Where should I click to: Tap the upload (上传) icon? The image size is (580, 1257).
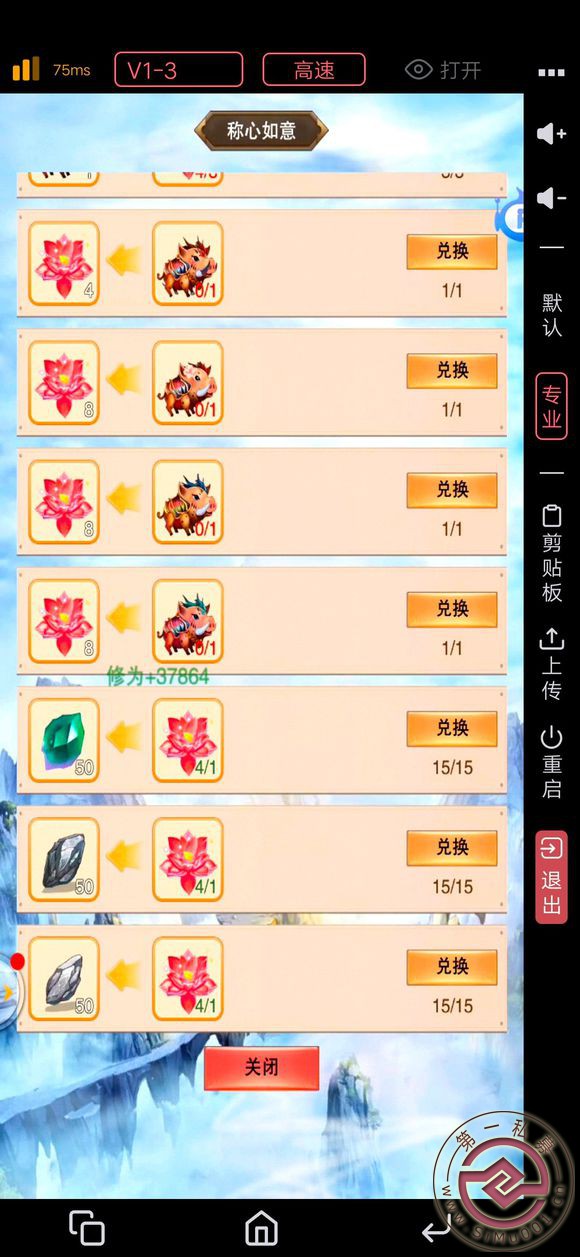552,663
